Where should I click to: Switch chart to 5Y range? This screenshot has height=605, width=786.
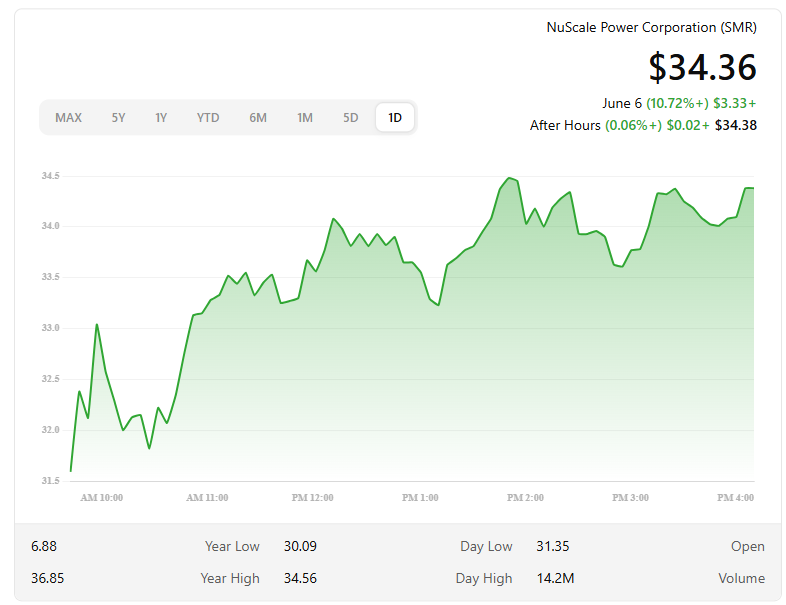(x=118, y=118)
